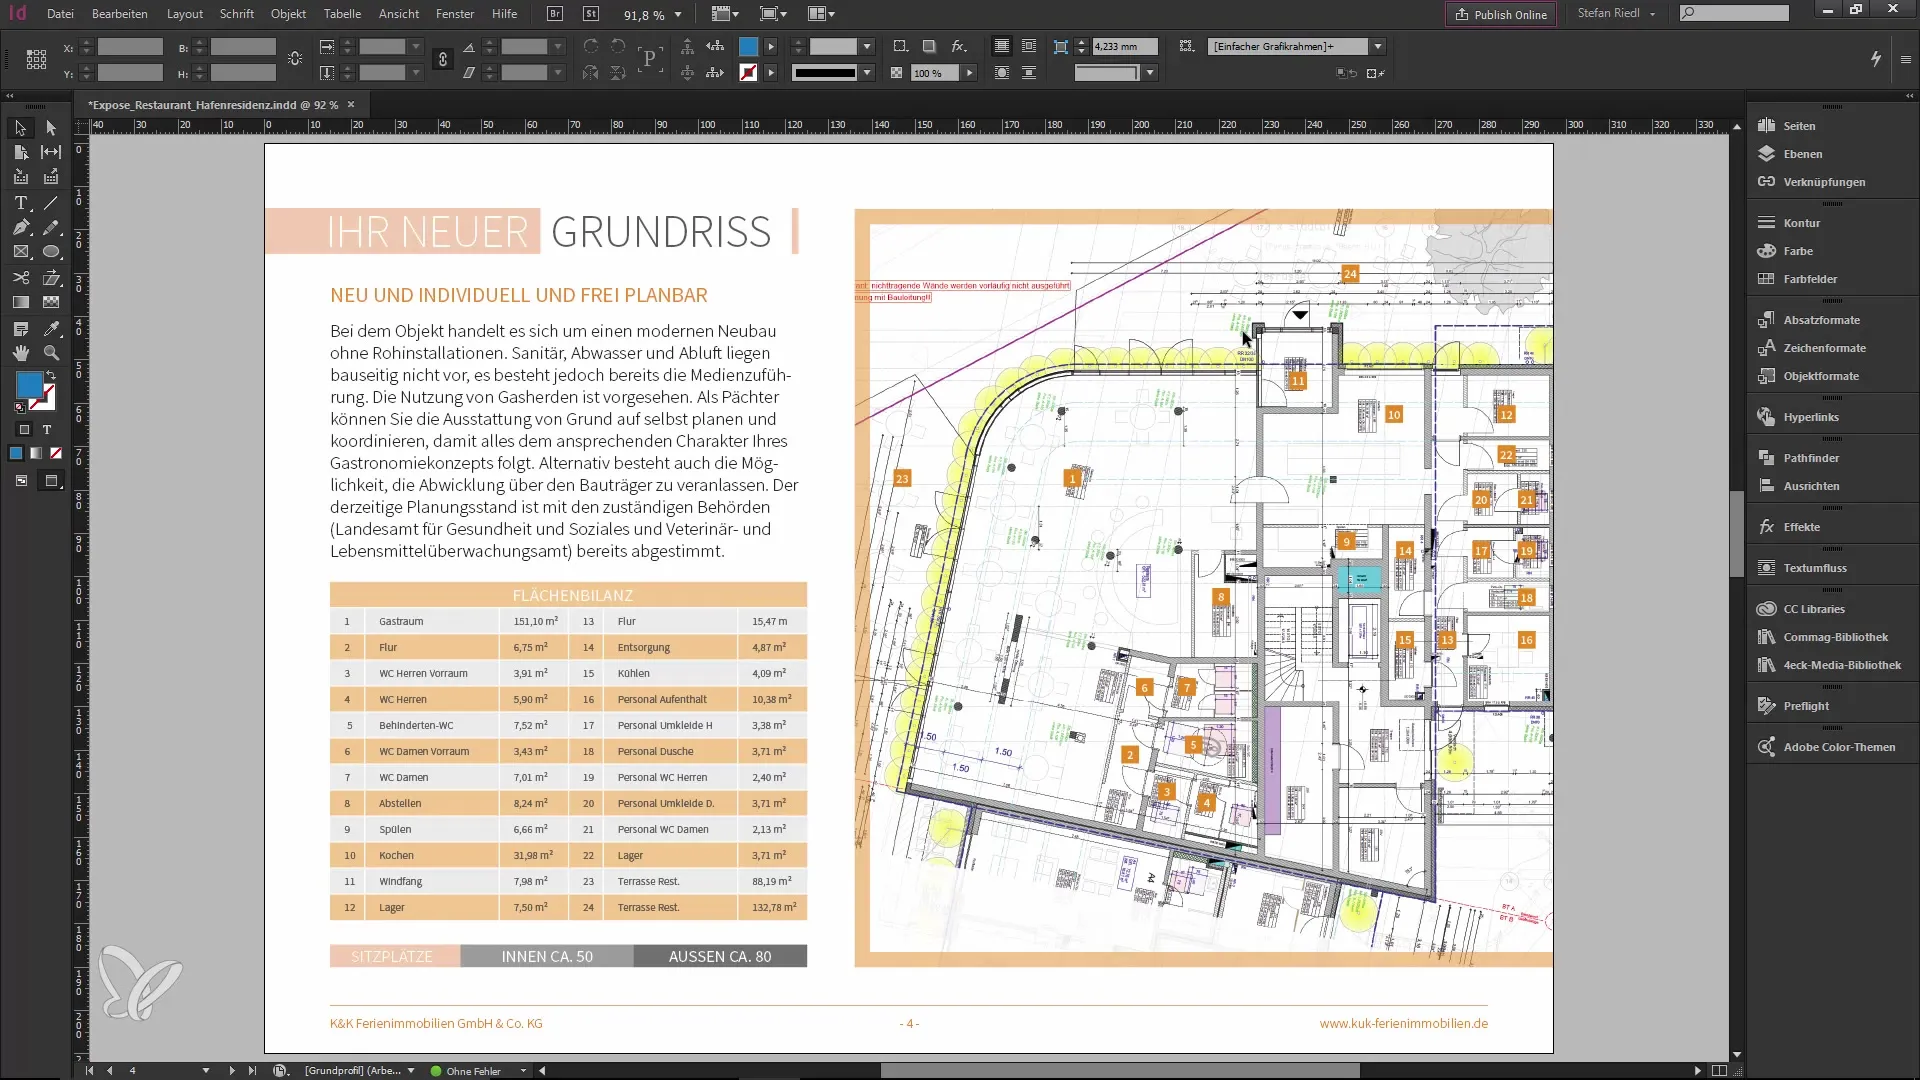Open the Bearbeiten menu
Image resolution: width=1920 pixels, height=1080 pixels.
click(120, 14)
